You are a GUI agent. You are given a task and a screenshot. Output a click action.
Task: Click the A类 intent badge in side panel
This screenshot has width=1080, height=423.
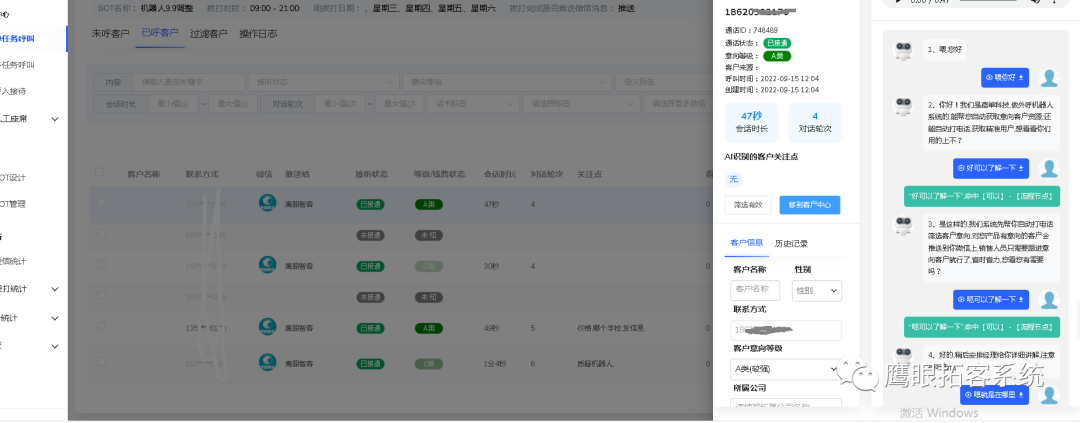pyautogui.click(x=777, y=56)
